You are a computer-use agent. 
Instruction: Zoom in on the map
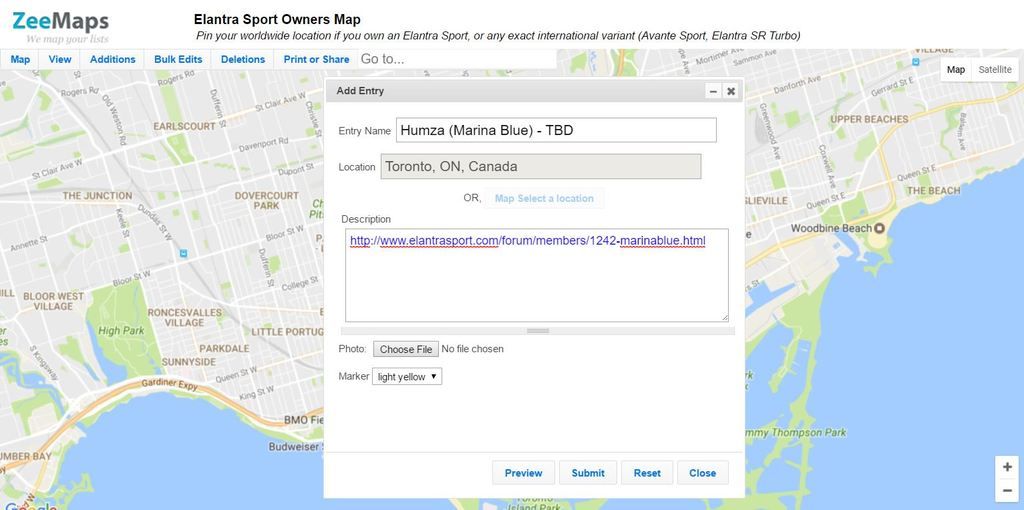tap(1007, 468)
